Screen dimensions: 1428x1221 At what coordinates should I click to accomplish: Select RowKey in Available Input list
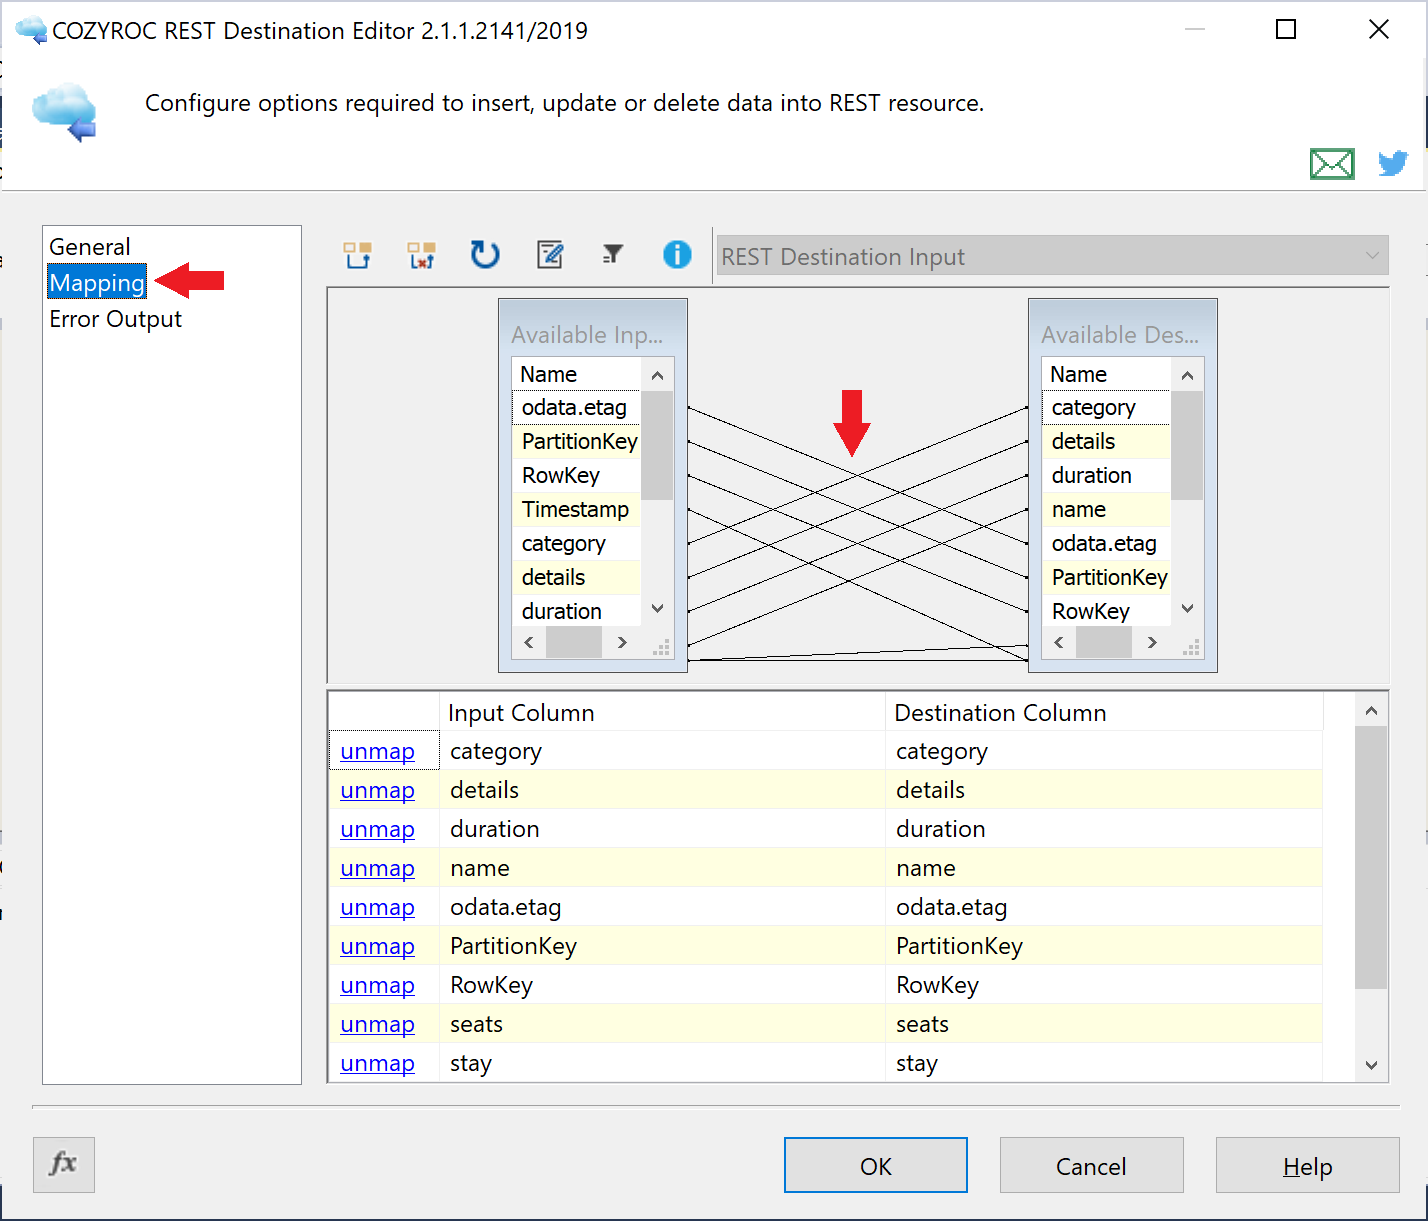click(576, 475)
